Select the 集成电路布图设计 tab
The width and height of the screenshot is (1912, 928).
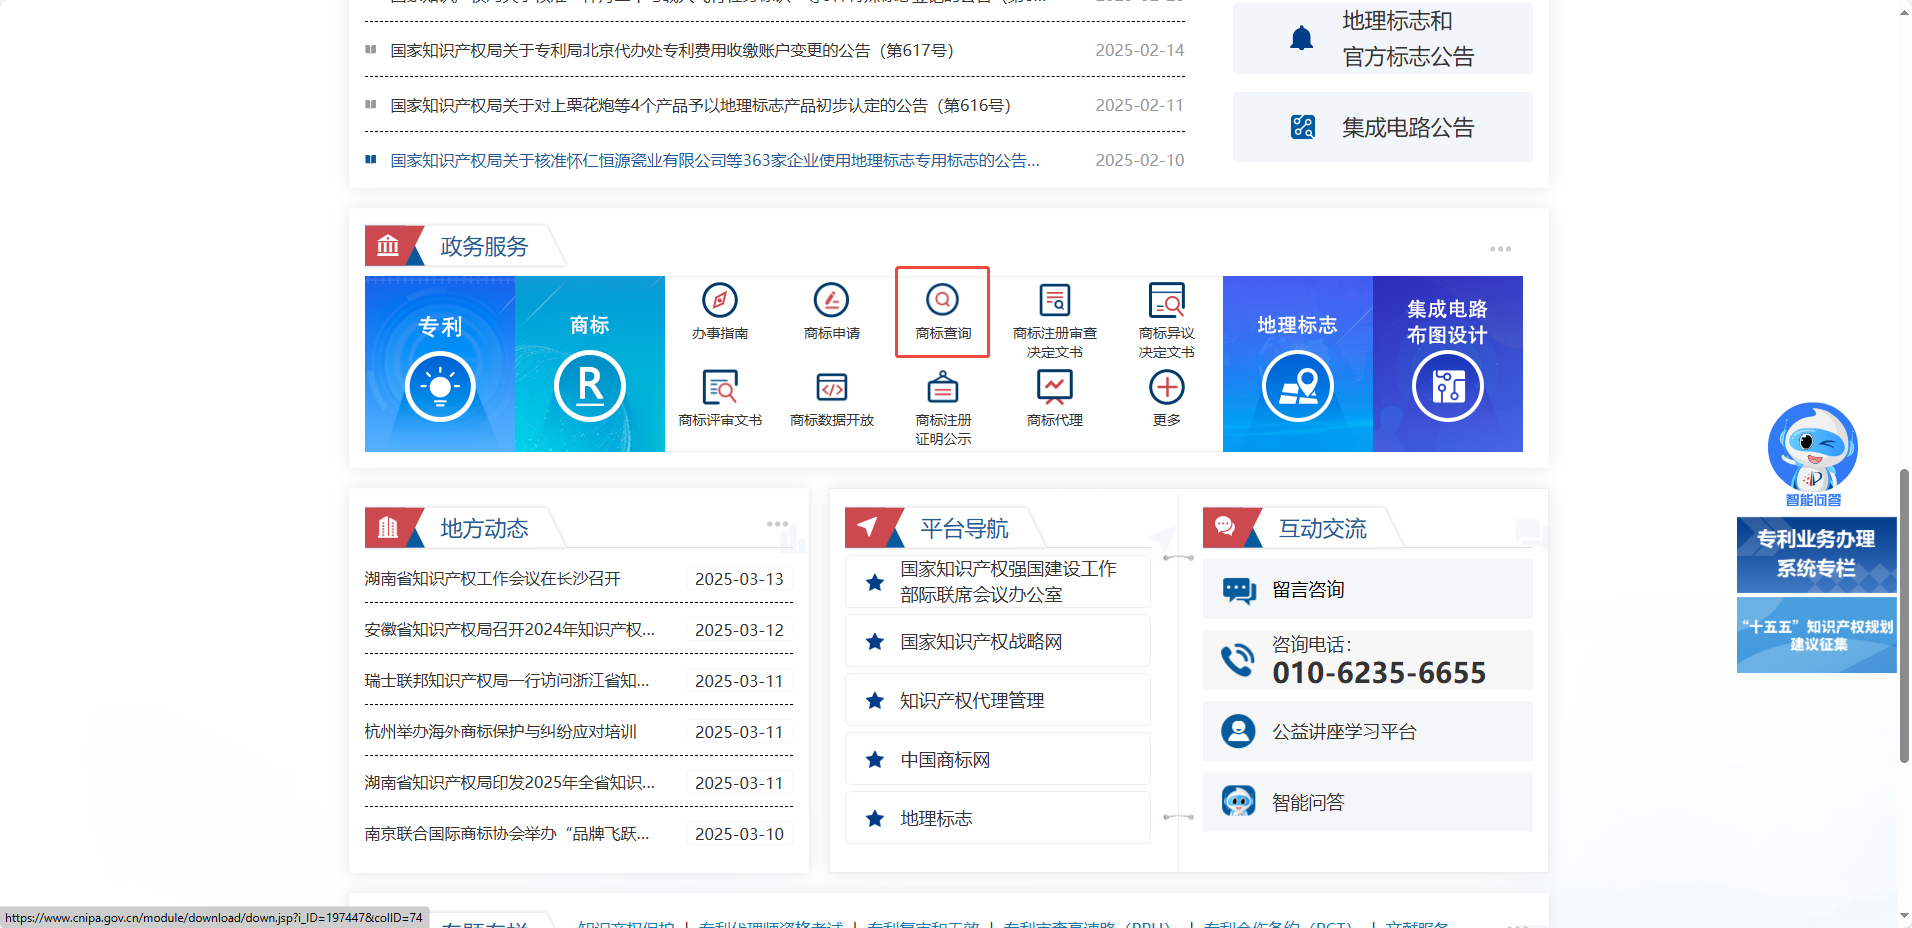(1447, 364)
